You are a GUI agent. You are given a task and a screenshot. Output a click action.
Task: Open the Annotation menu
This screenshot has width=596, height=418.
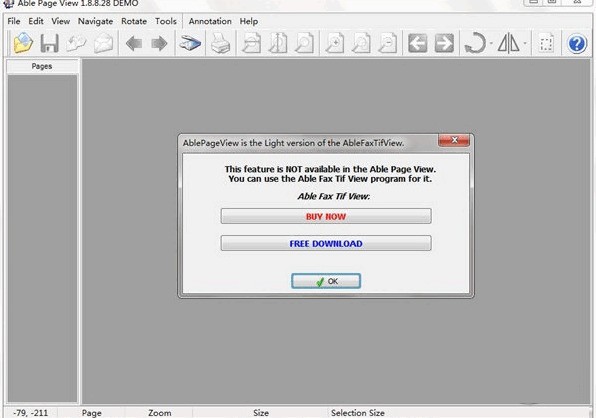(x=210, y=21)
